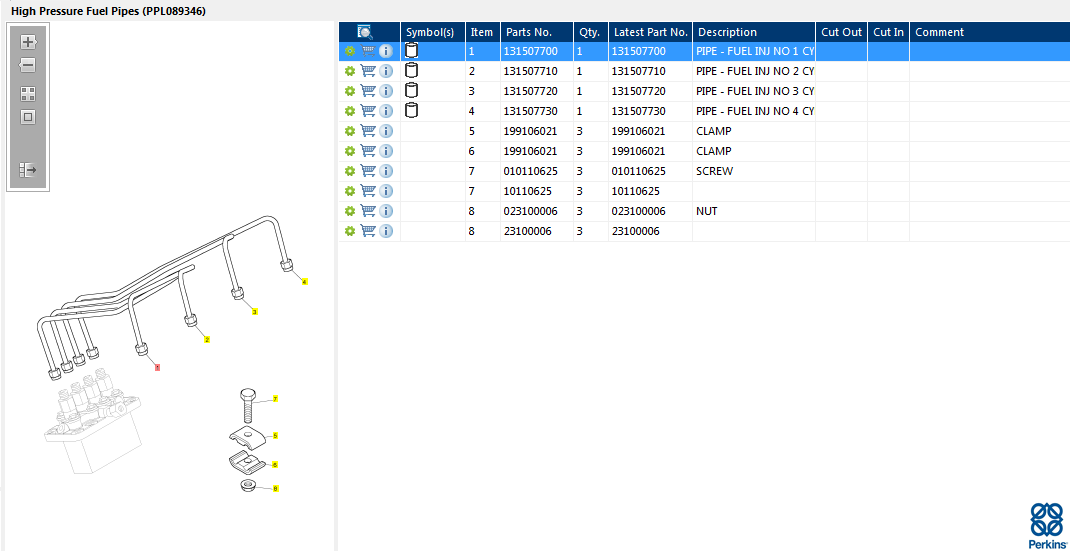Add NUT 023100006 to shopping cart

(x=368, y=211)
